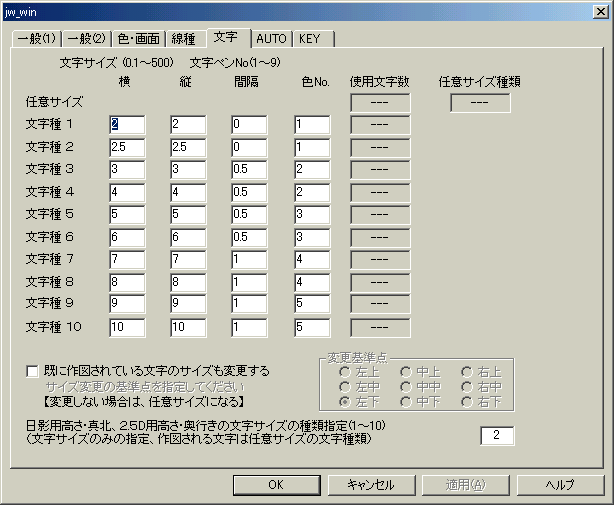Open the AUTO tab

coord(271,39)
